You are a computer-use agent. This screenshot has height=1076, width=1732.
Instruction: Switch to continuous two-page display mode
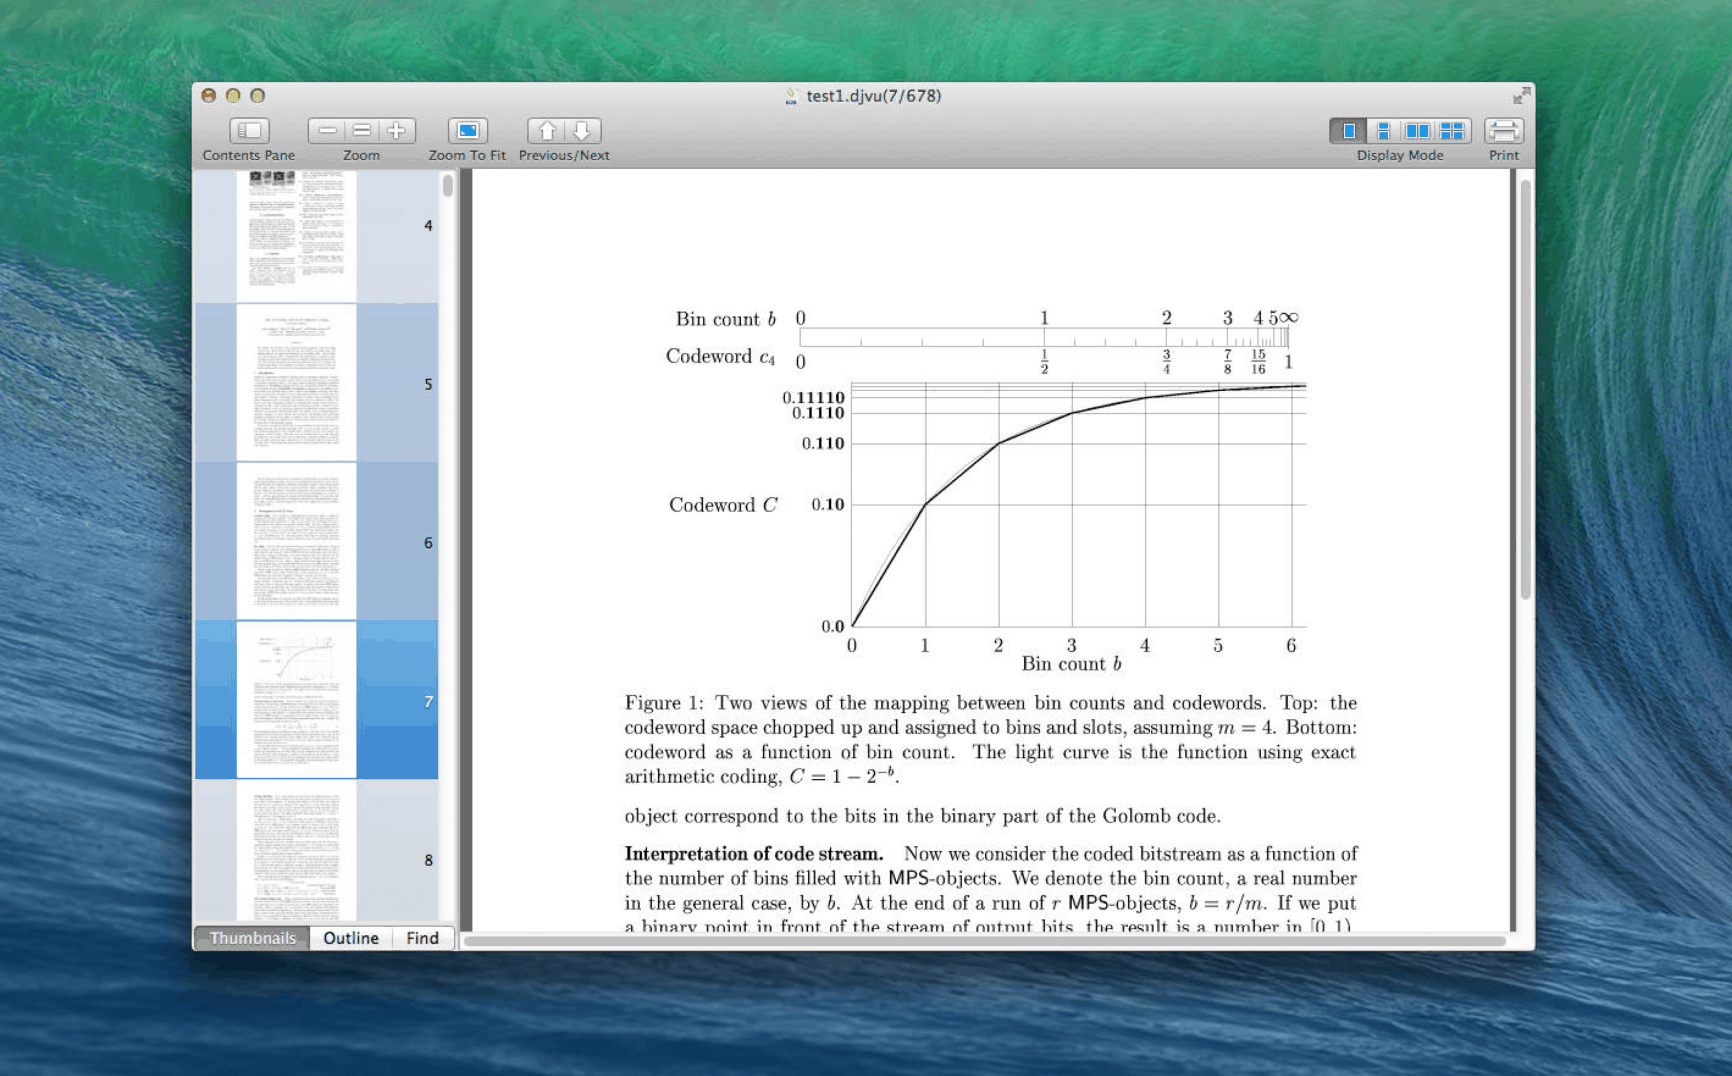pos(1452,131)
